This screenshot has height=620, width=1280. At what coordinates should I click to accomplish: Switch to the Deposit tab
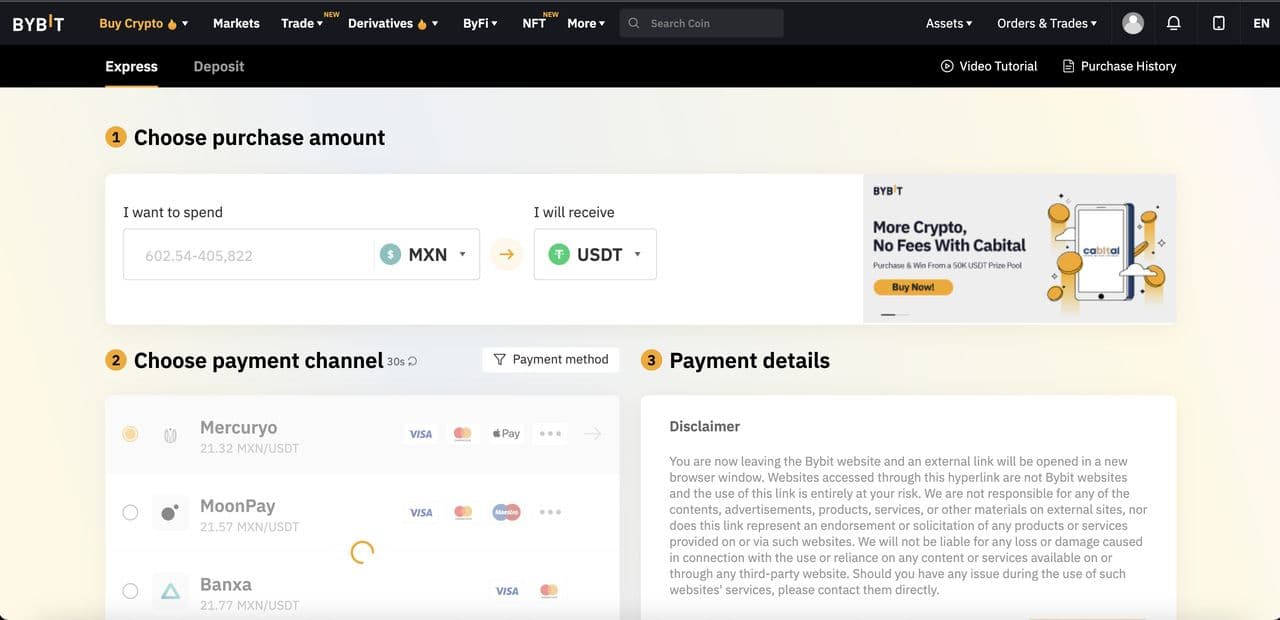tap(218, 66)
